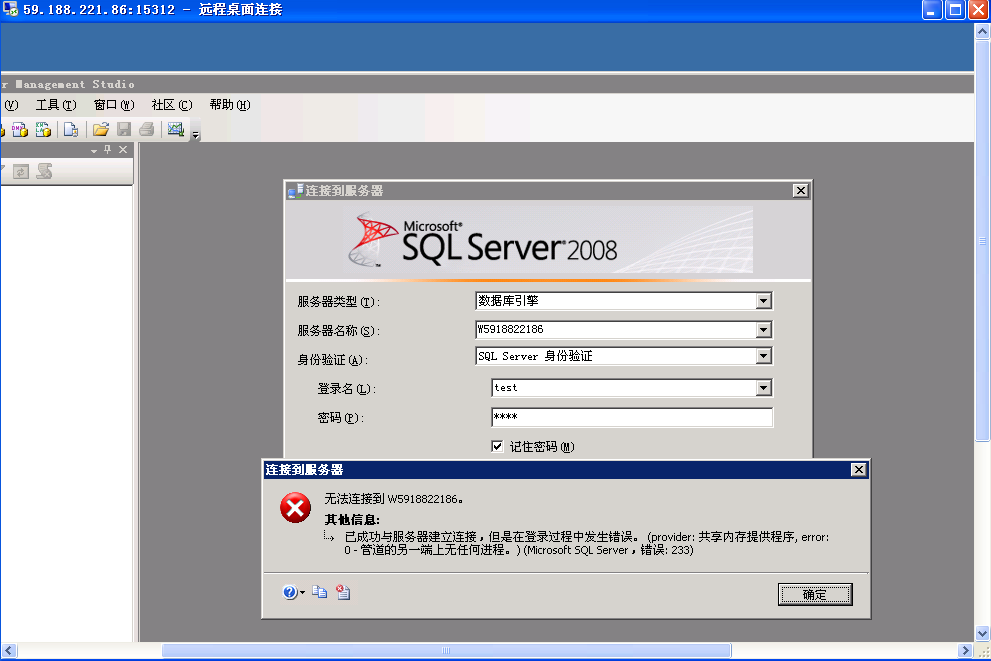Screen dimensions: 991x661
Task: Pin the Object Explorer panel
Action: [107, 150]
